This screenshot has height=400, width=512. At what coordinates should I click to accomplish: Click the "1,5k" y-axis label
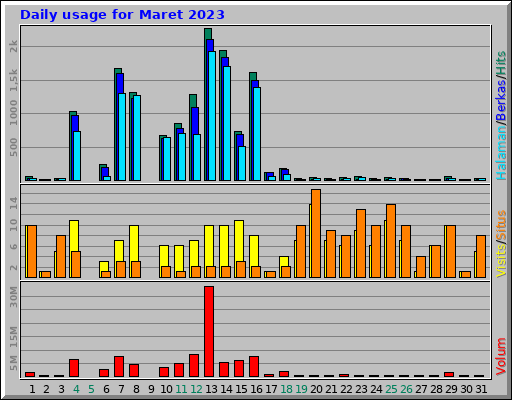point(13,80)
